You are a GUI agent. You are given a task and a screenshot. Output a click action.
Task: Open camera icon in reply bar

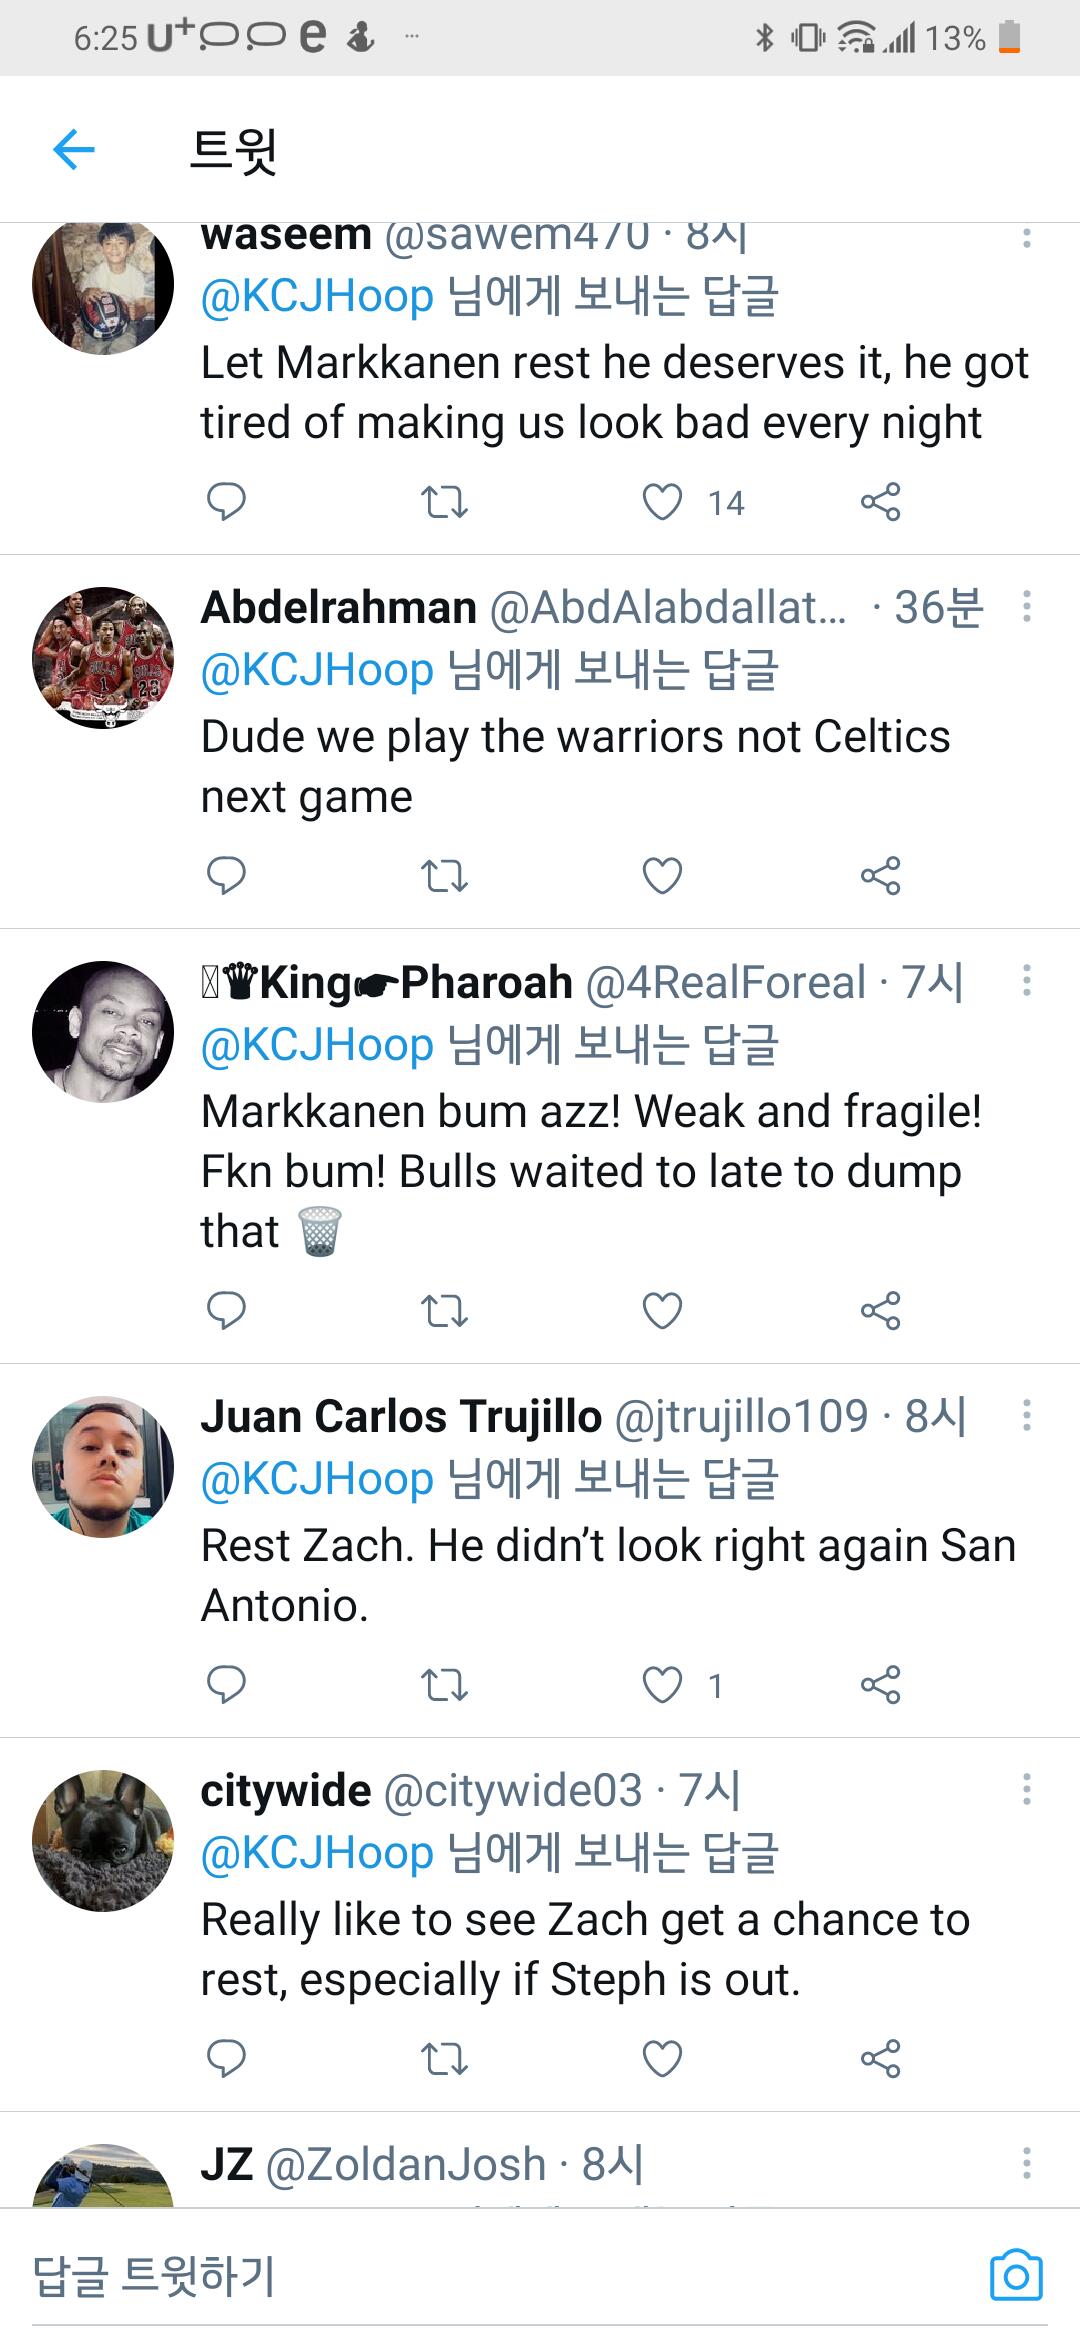(x=1016, y=2276)
